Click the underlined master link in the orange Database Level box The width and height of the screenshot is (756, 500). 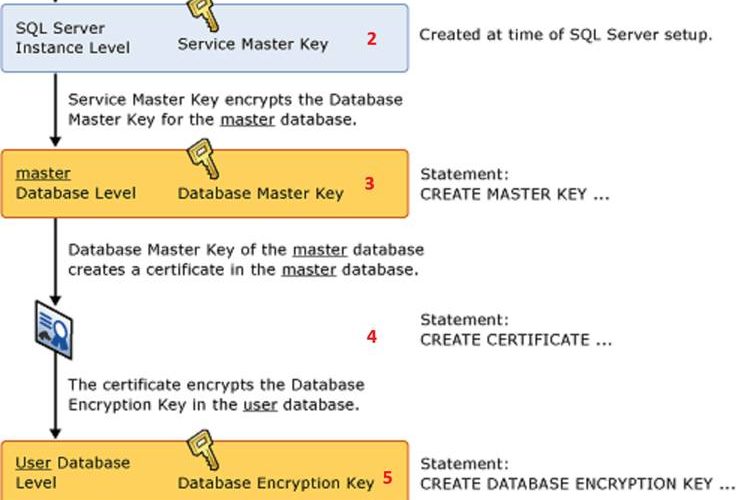coord(43,173)
